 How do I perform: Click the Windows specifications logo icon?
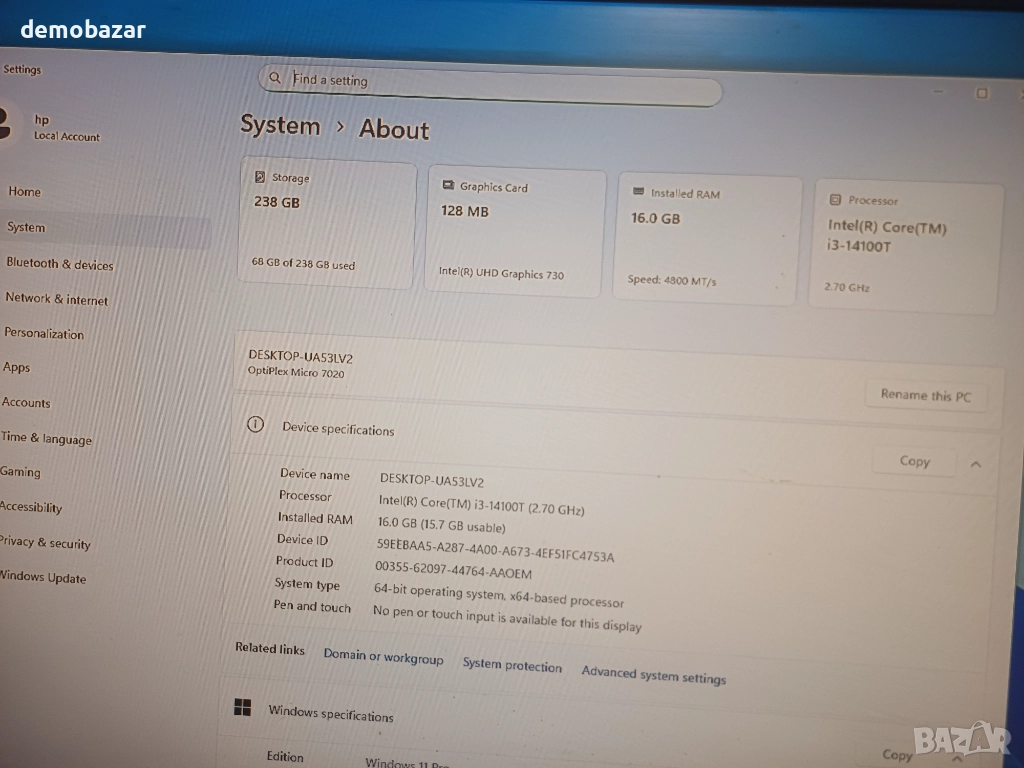pyautogui.click(x=242, y=708)
